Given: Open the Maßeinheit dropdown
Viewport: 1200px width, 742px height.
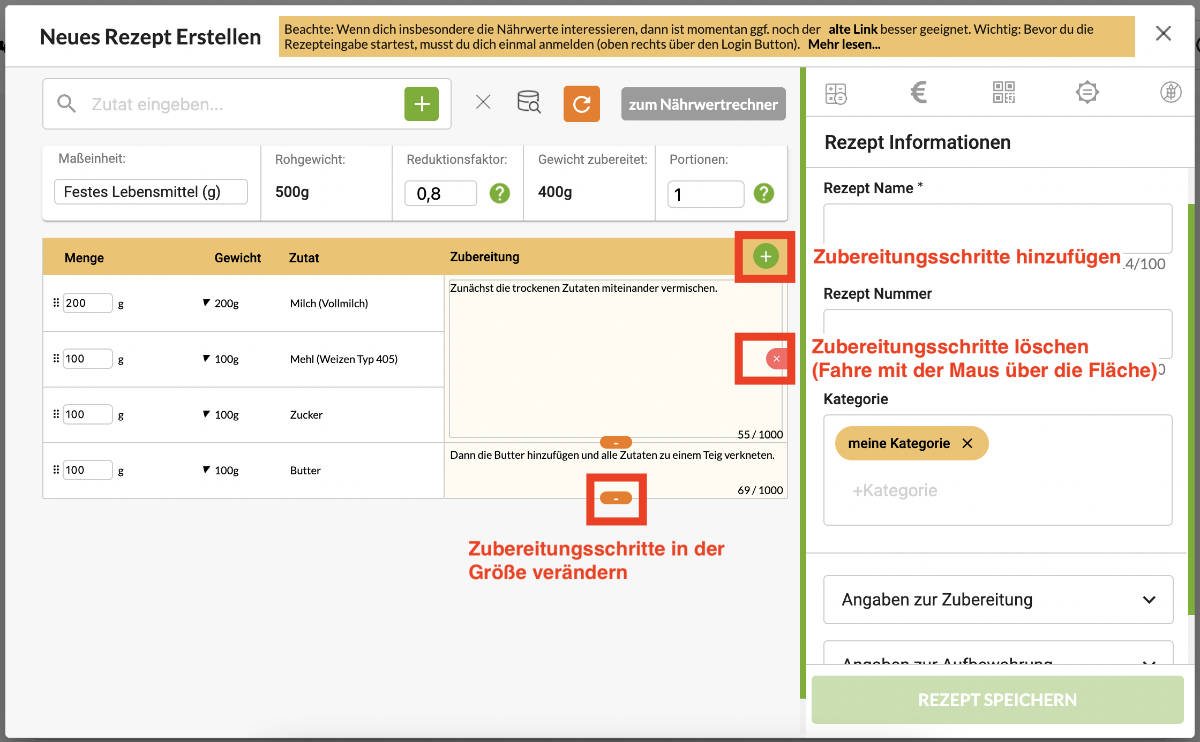Looking at the screenshot, I should point(151,192).
